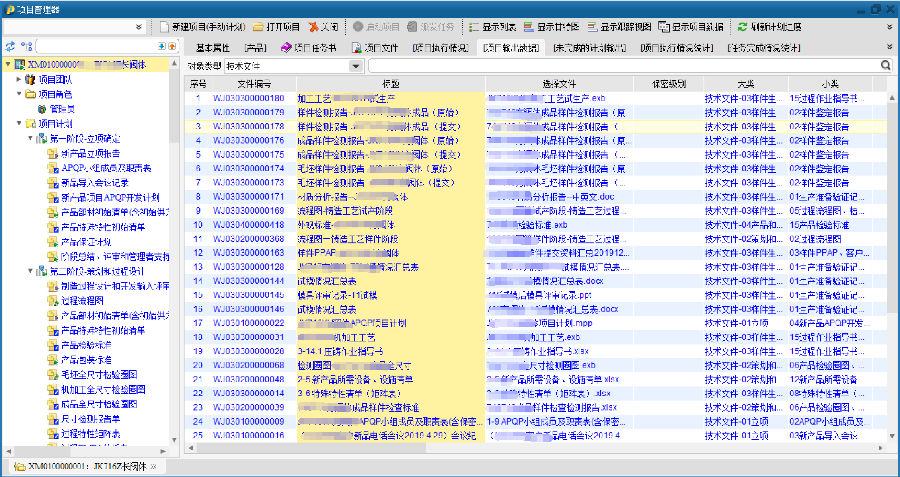Click into the search text field
The width and height of the screenshot is (900, 477).
(620, 65)
